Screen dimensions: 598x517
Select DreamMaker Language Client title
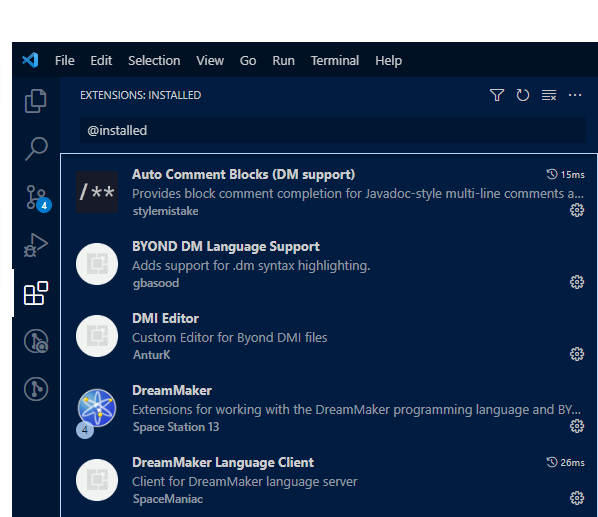(x=223, y=462)
